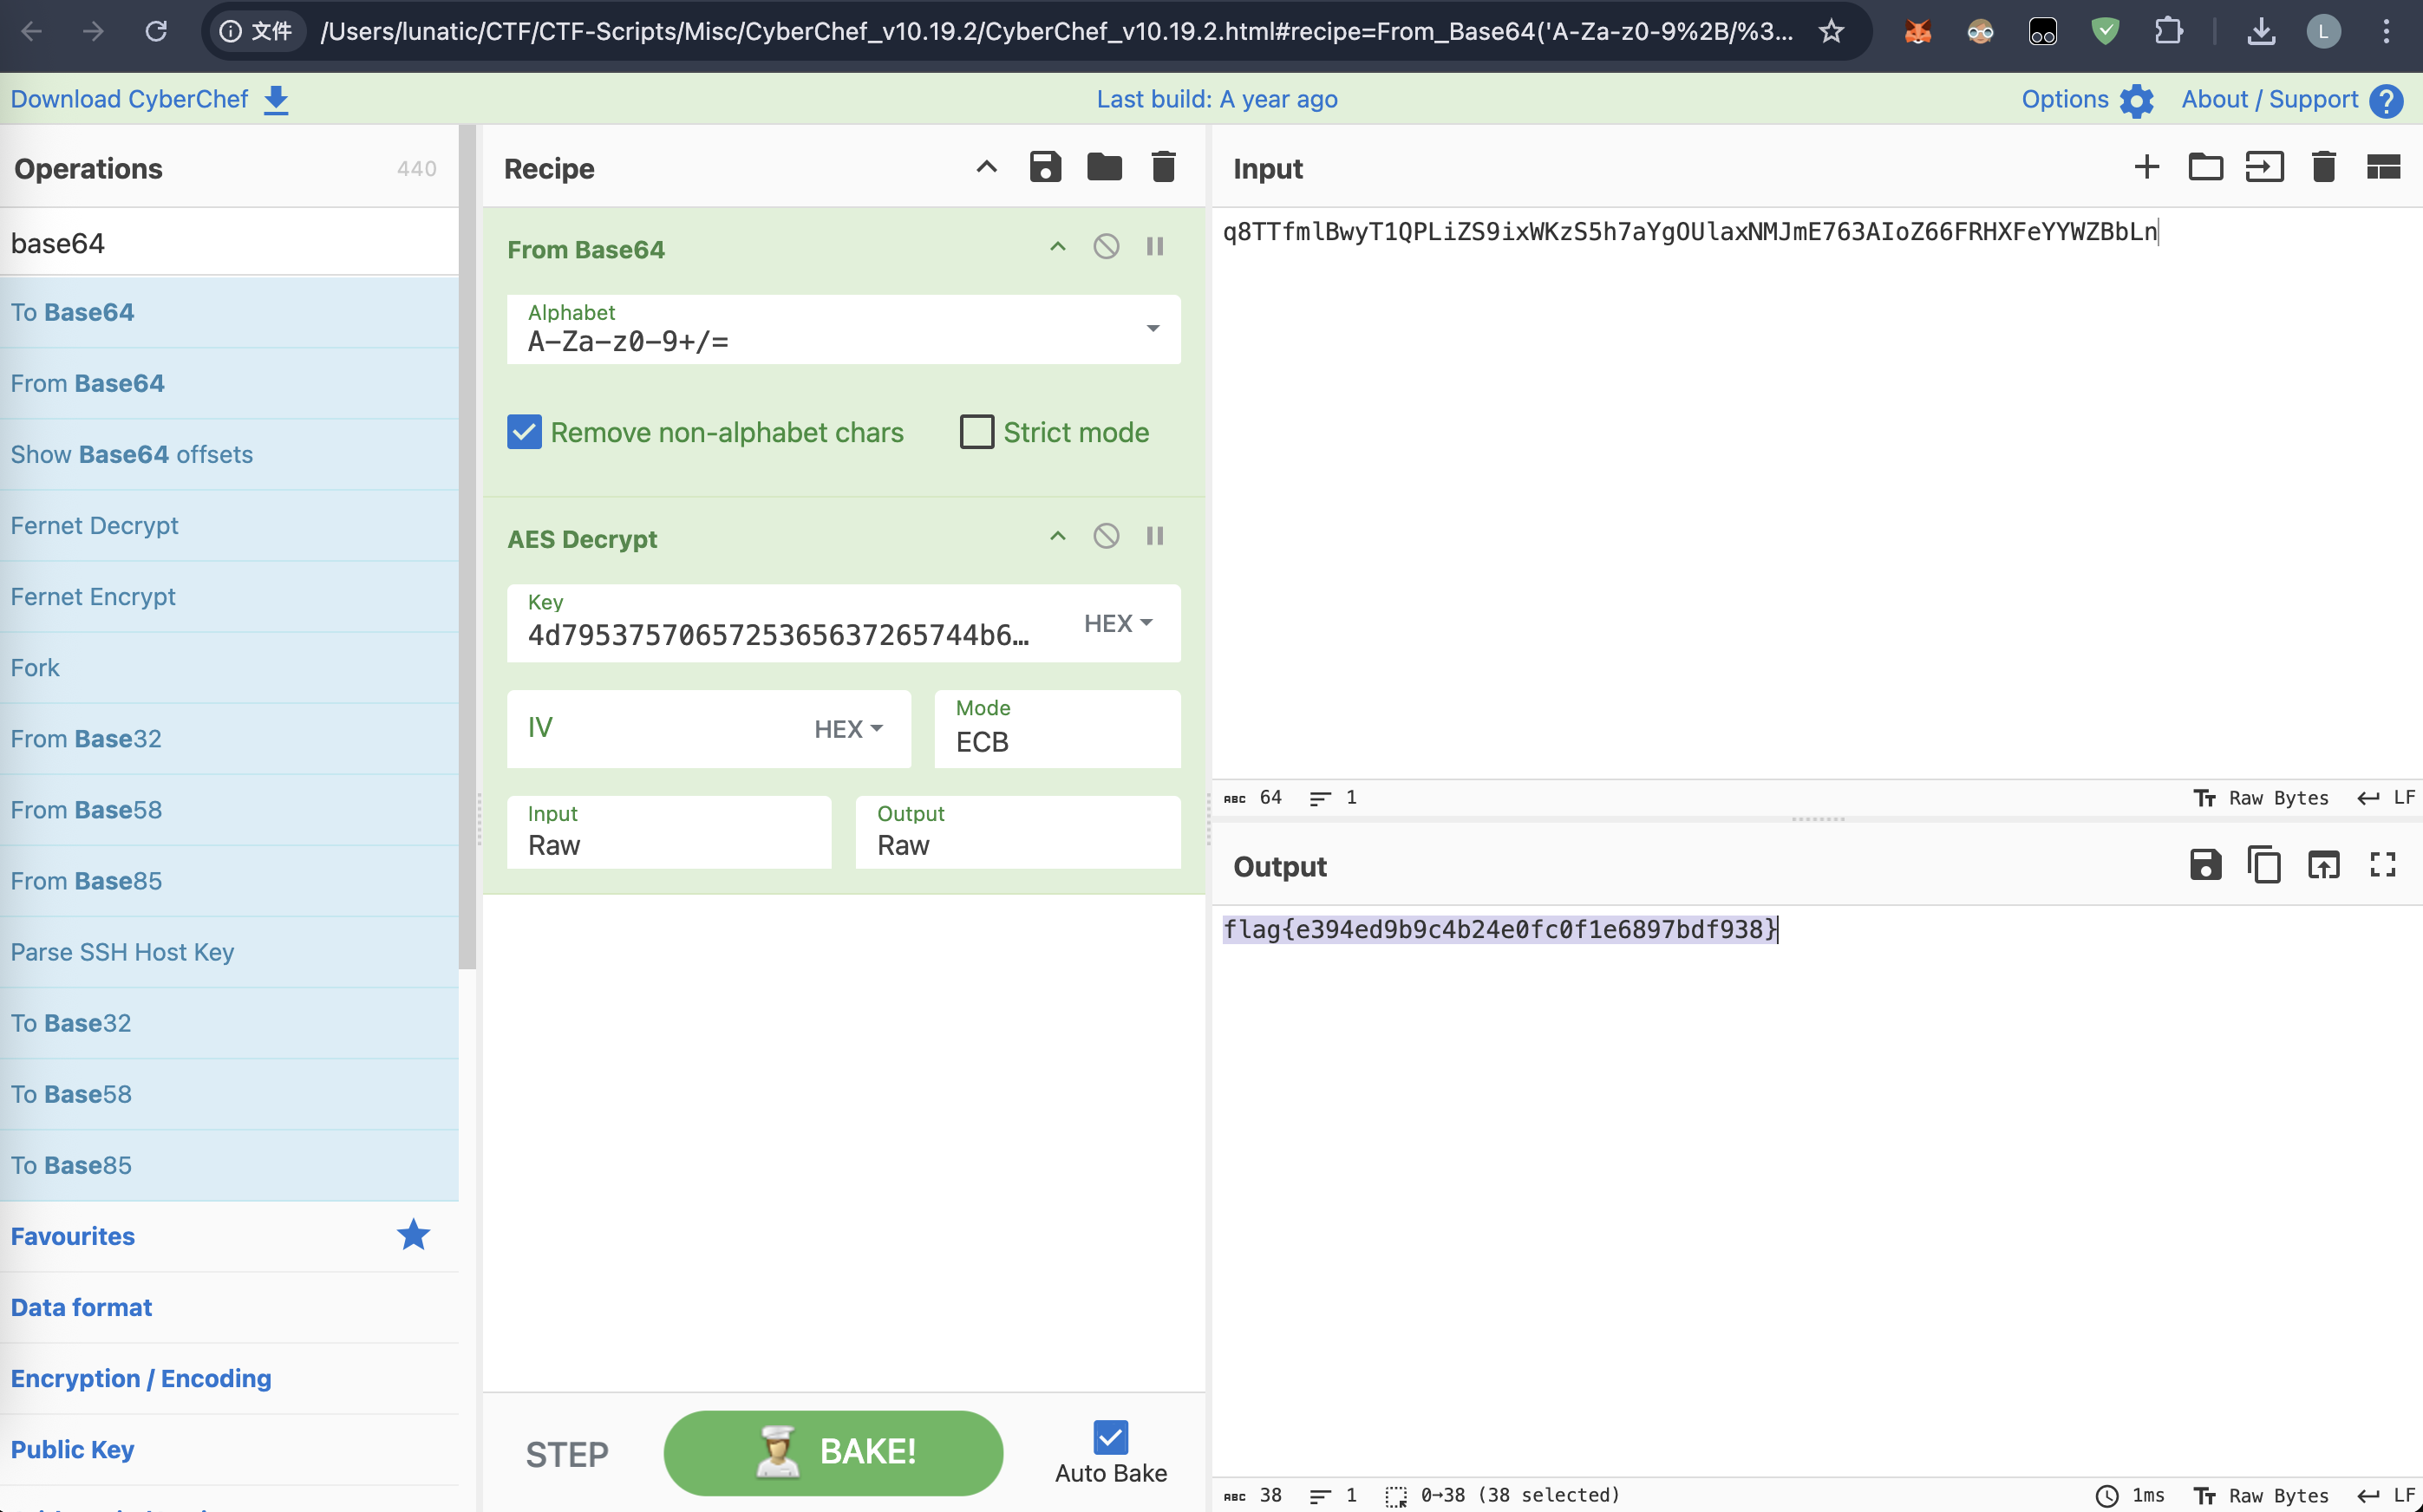Select To Base64 operation
The height and width of the screenshot is (1512, 2423).
coord(229,312)
